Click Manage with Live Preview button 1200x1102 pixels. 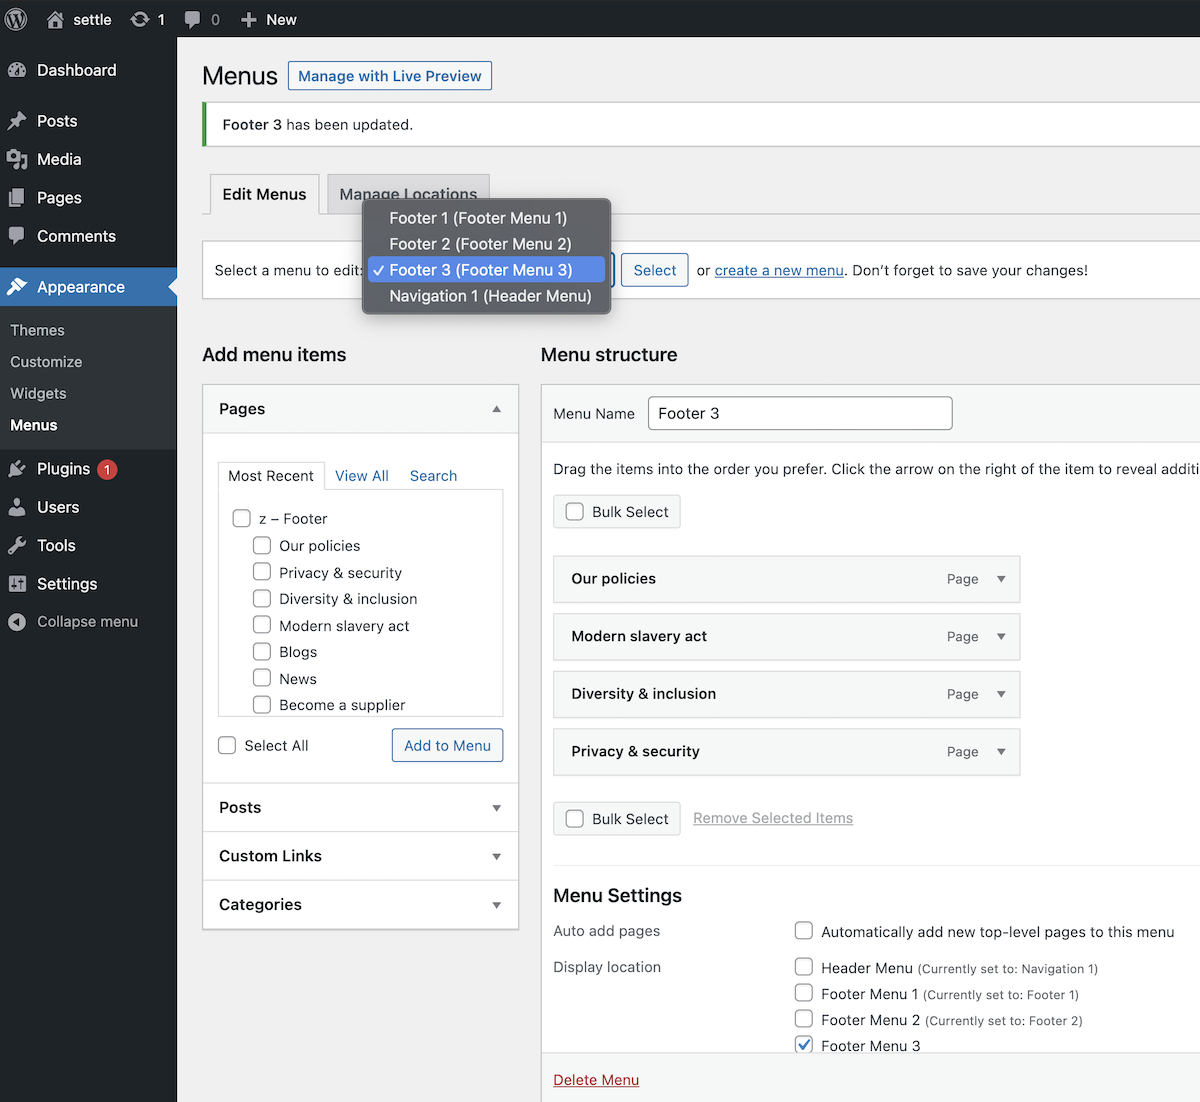coord(390,76)
